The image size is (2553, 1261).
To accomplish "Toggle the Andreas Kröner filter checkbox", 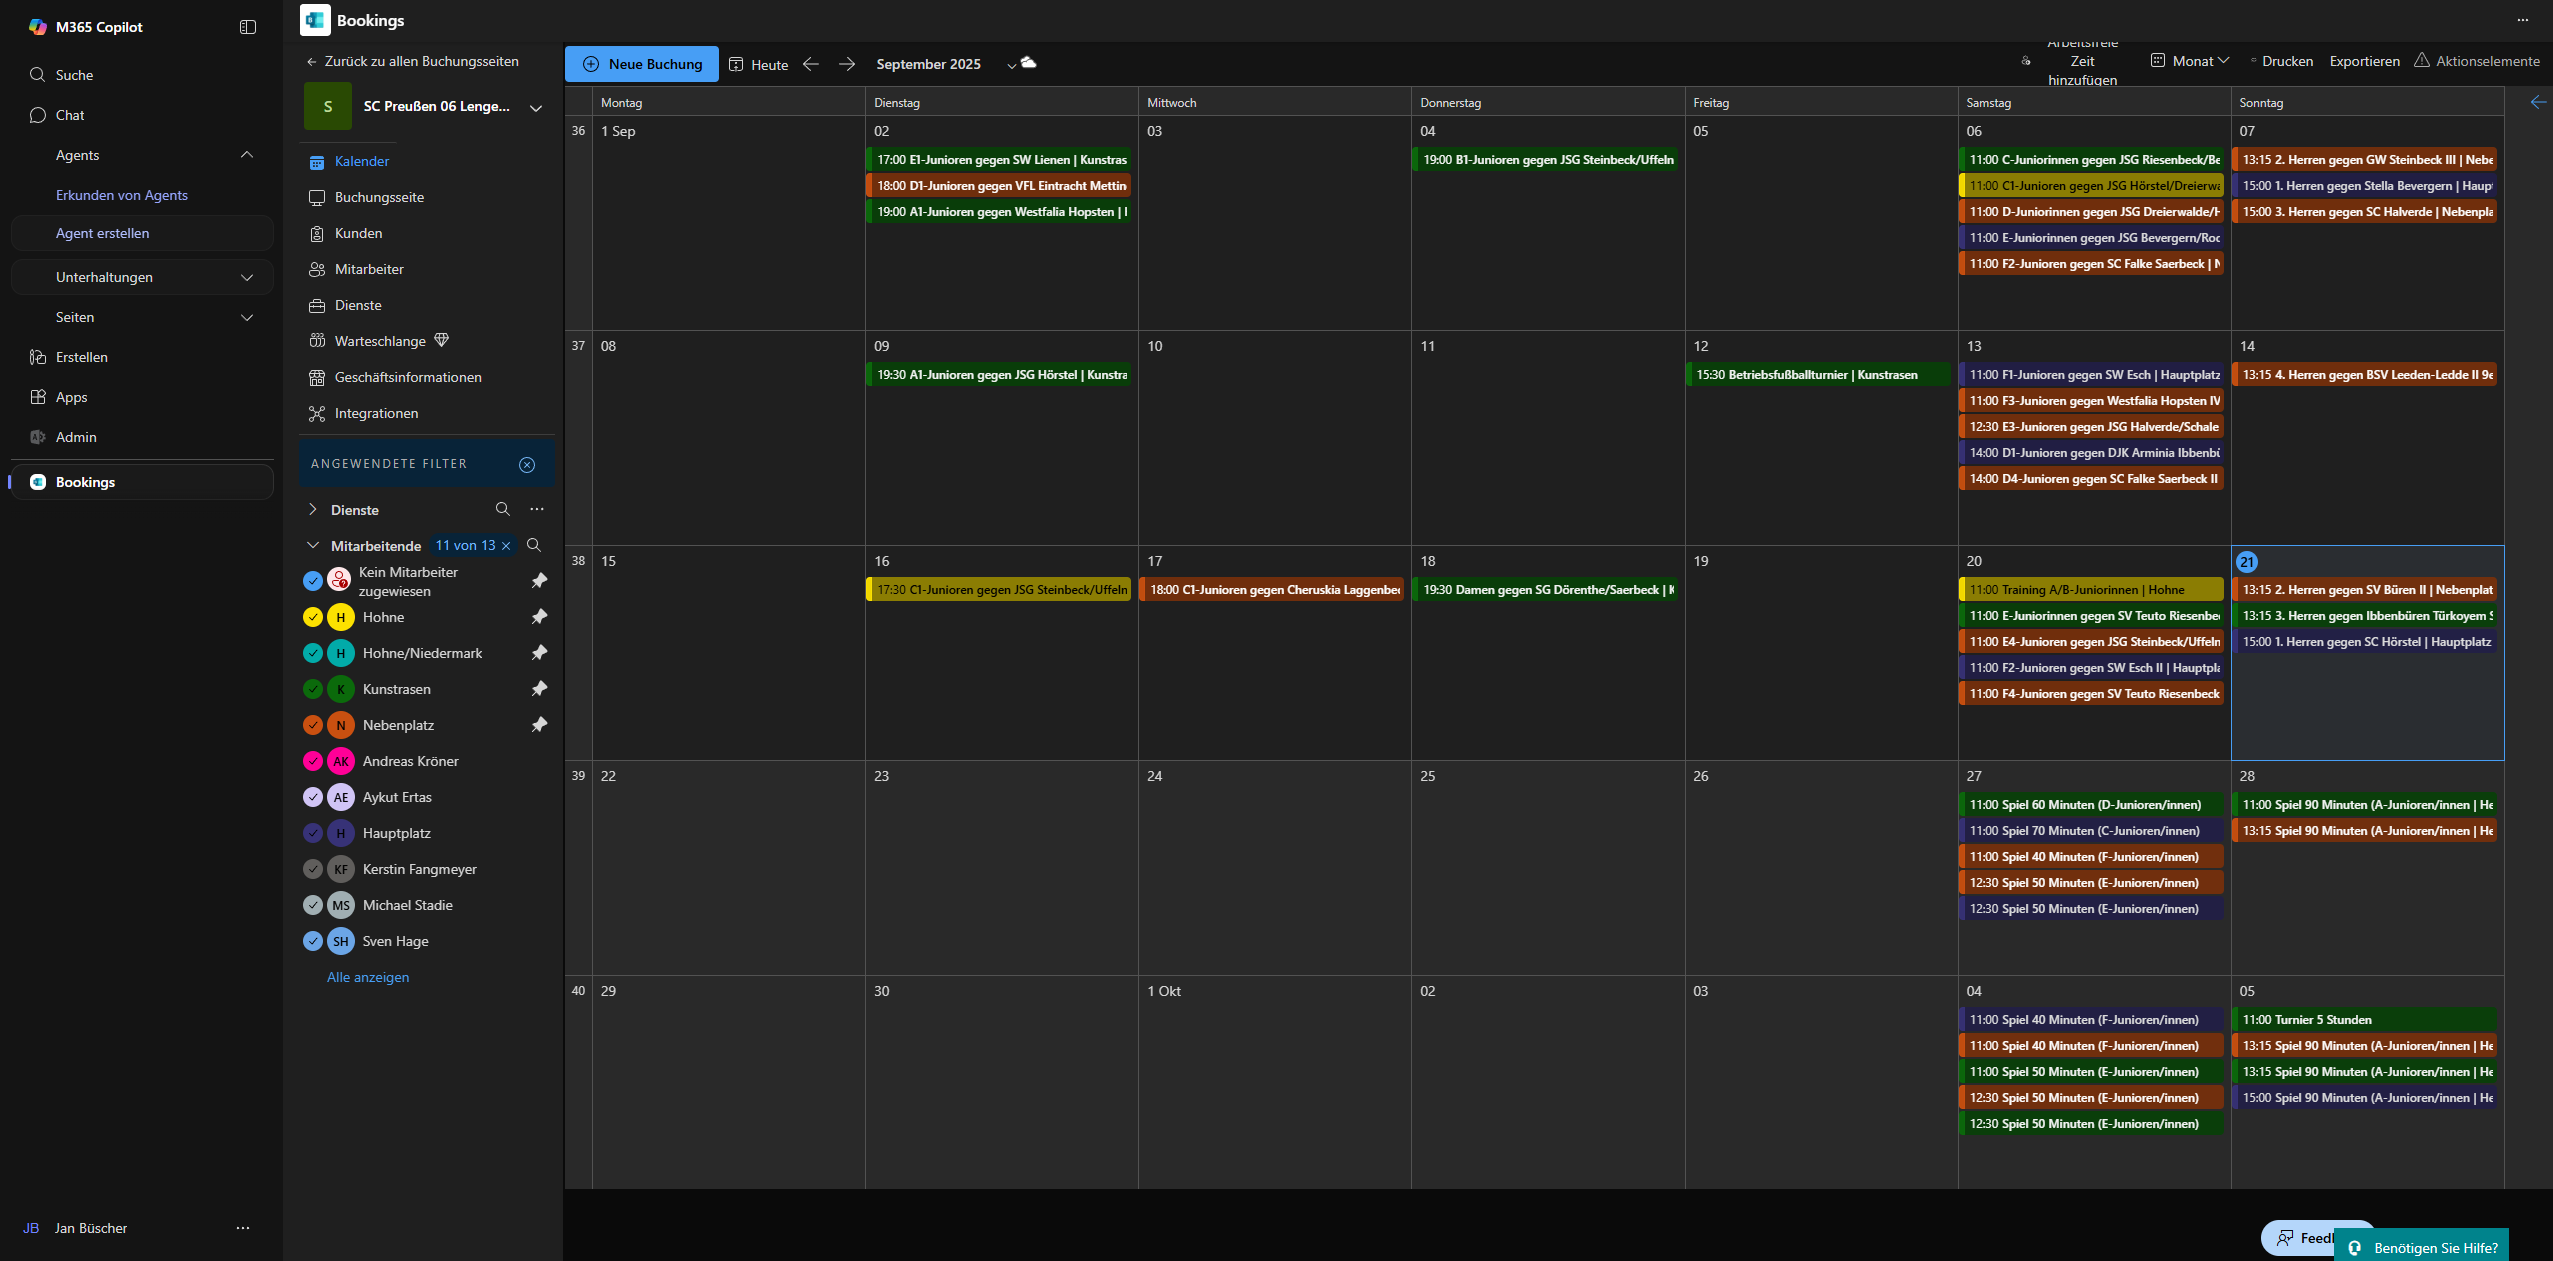I will click(313, 761).
